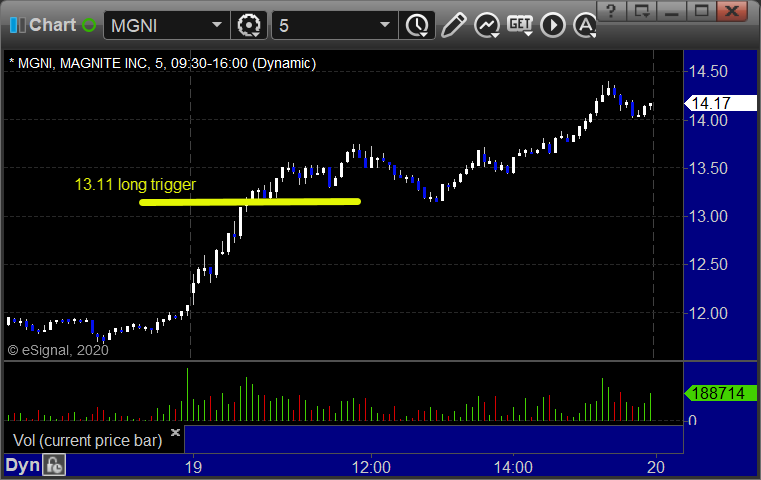Click the 12:00 time axis label
This screenshot has height=480, width=761.
[x=371, y=467]
